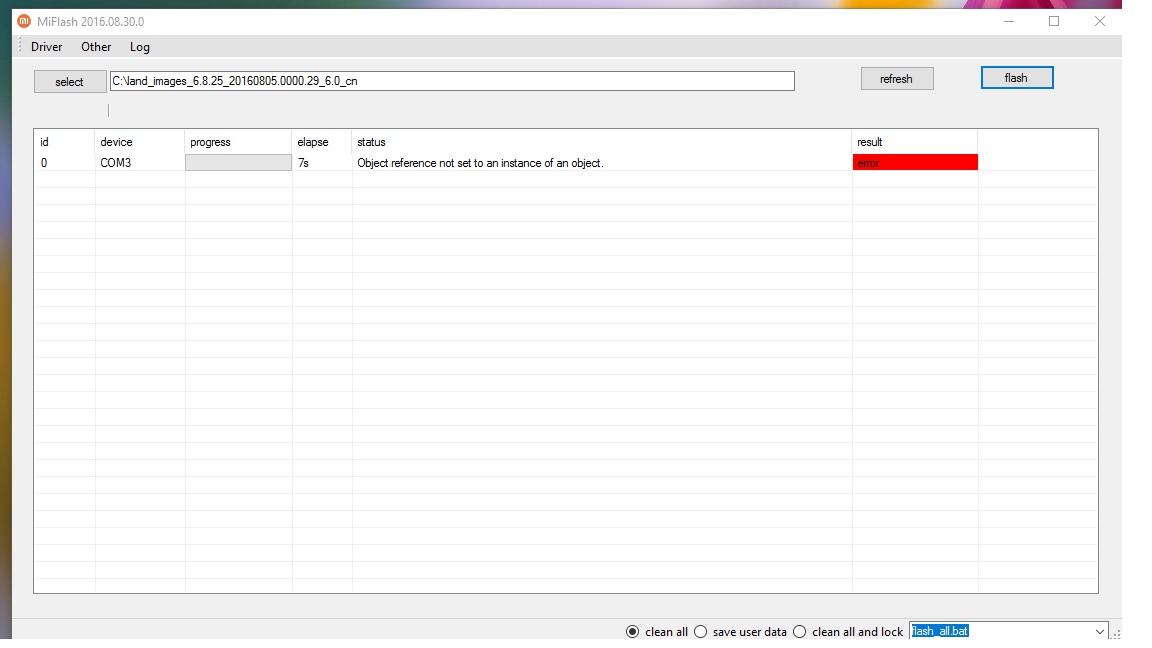Open the Driver menu

click(46, 47)
